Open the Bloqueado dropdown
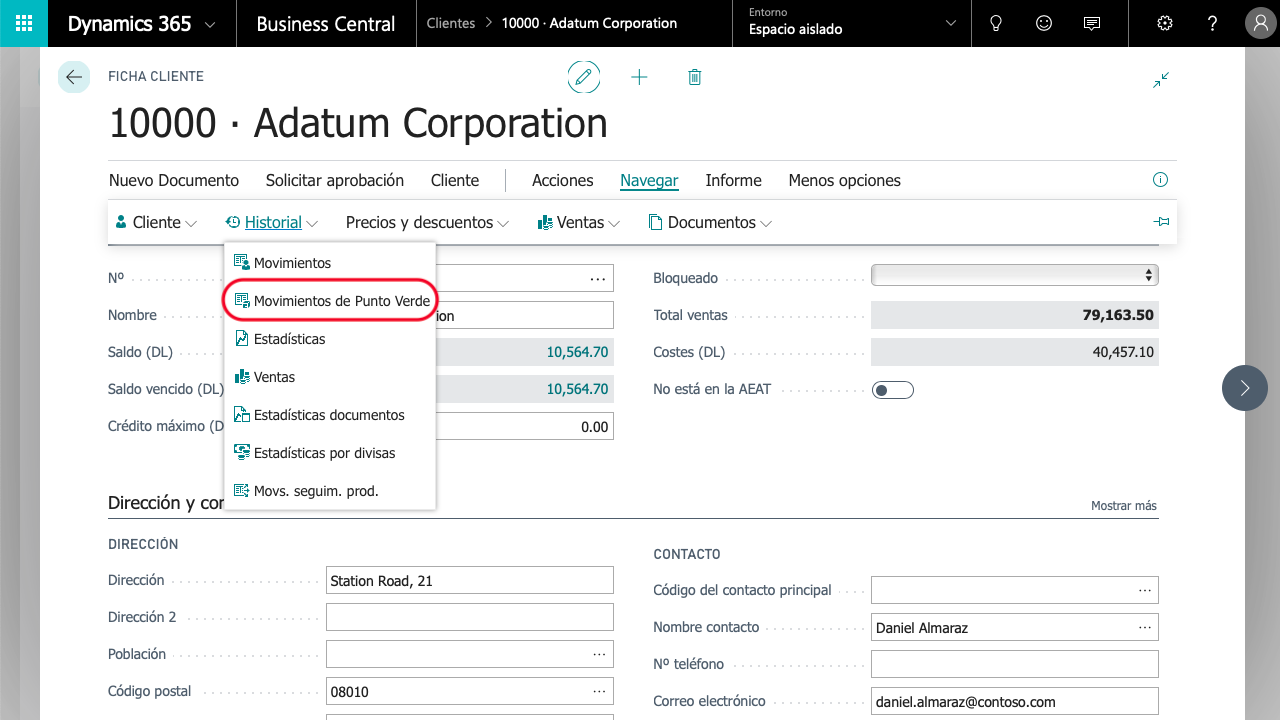 click(1015, 275)
